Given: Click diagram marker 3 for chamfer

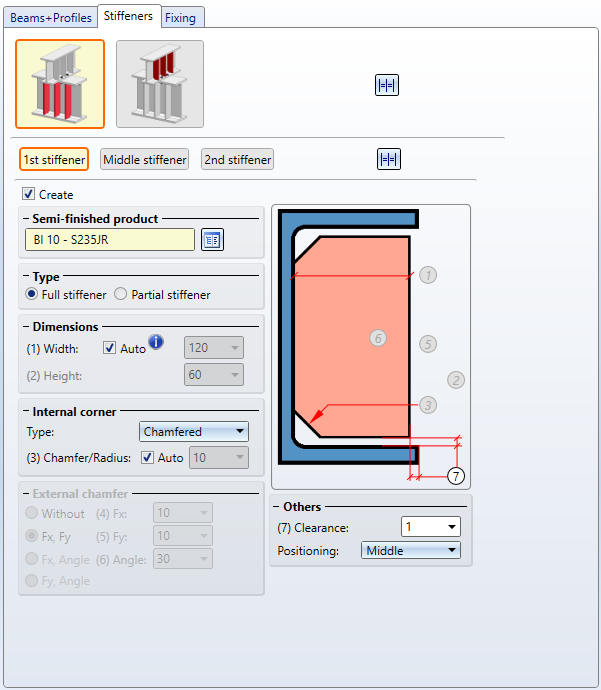Looking at the screenshot, I should [x=428, y=405].
